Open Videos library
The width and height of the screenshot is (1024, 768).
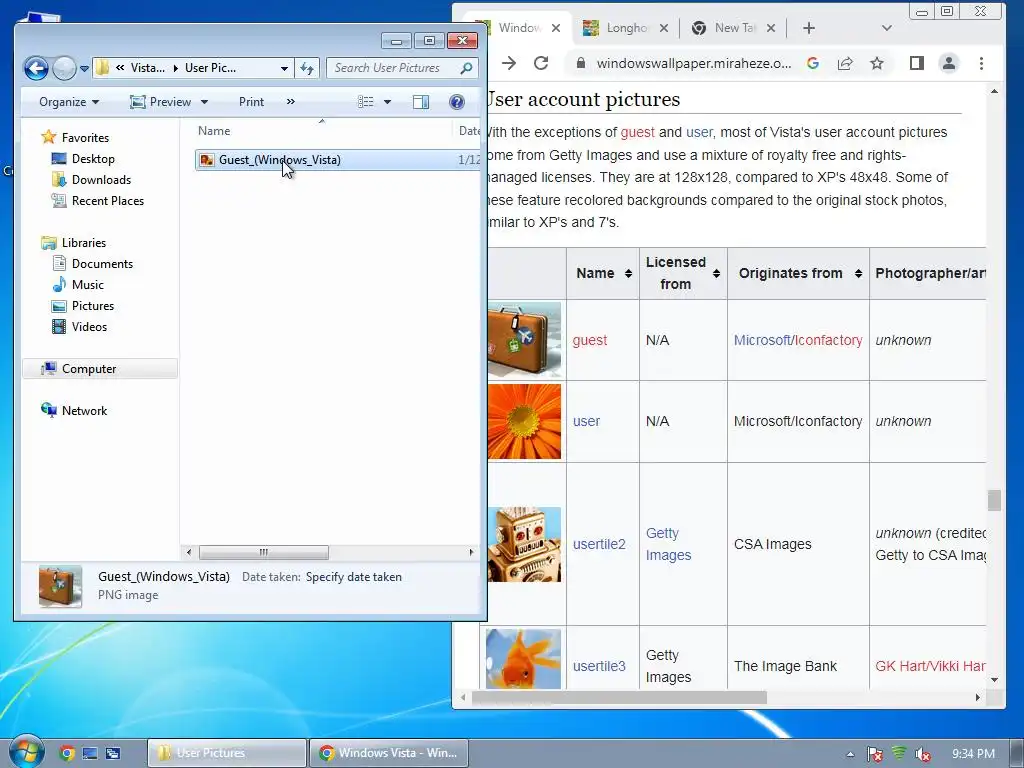point(89,327)
